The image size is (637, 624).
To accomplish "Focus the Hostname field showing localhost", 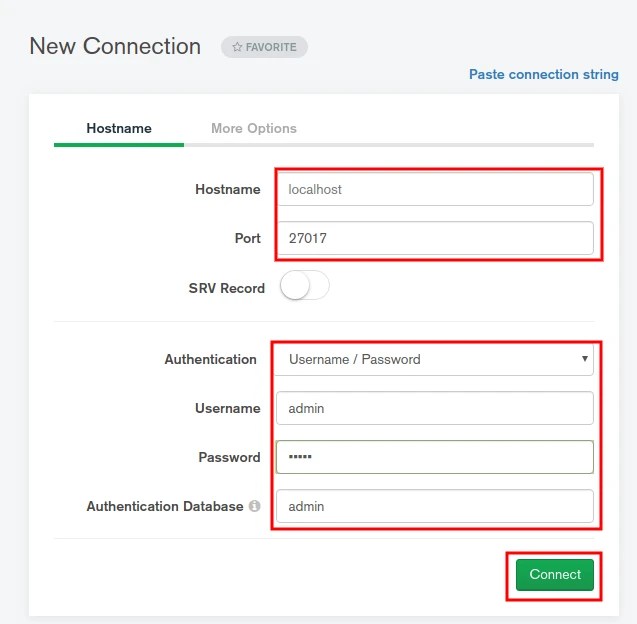I will point(434,189).
